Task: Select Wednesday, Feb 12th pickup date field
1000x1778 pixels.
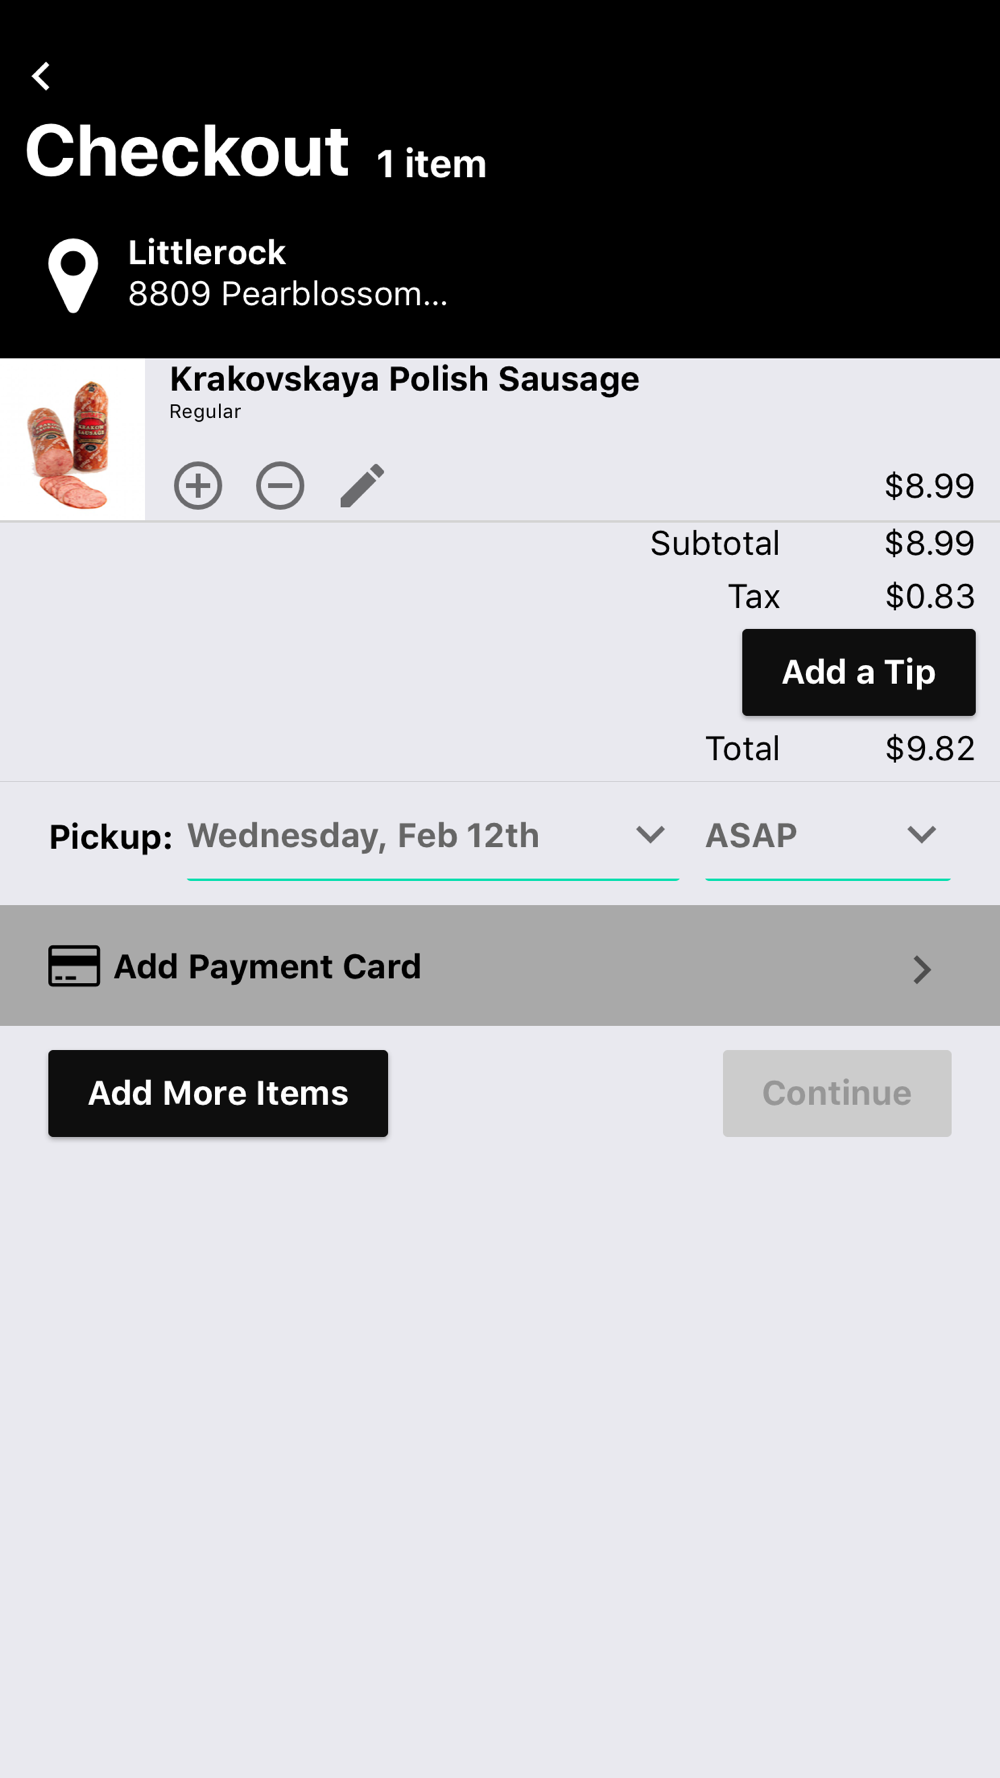Action: pyautogui.click(x=433, y=837)
